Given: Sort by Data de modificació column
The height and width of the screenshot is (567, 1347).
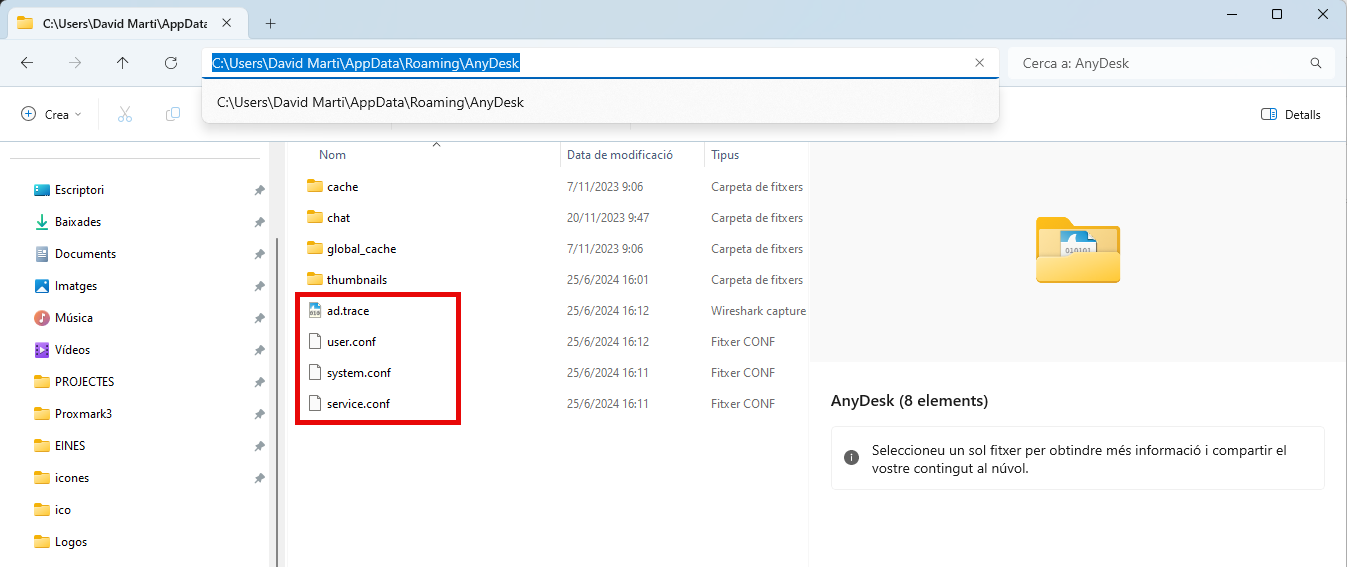Looking at the screenshot, I should [620, 155].
